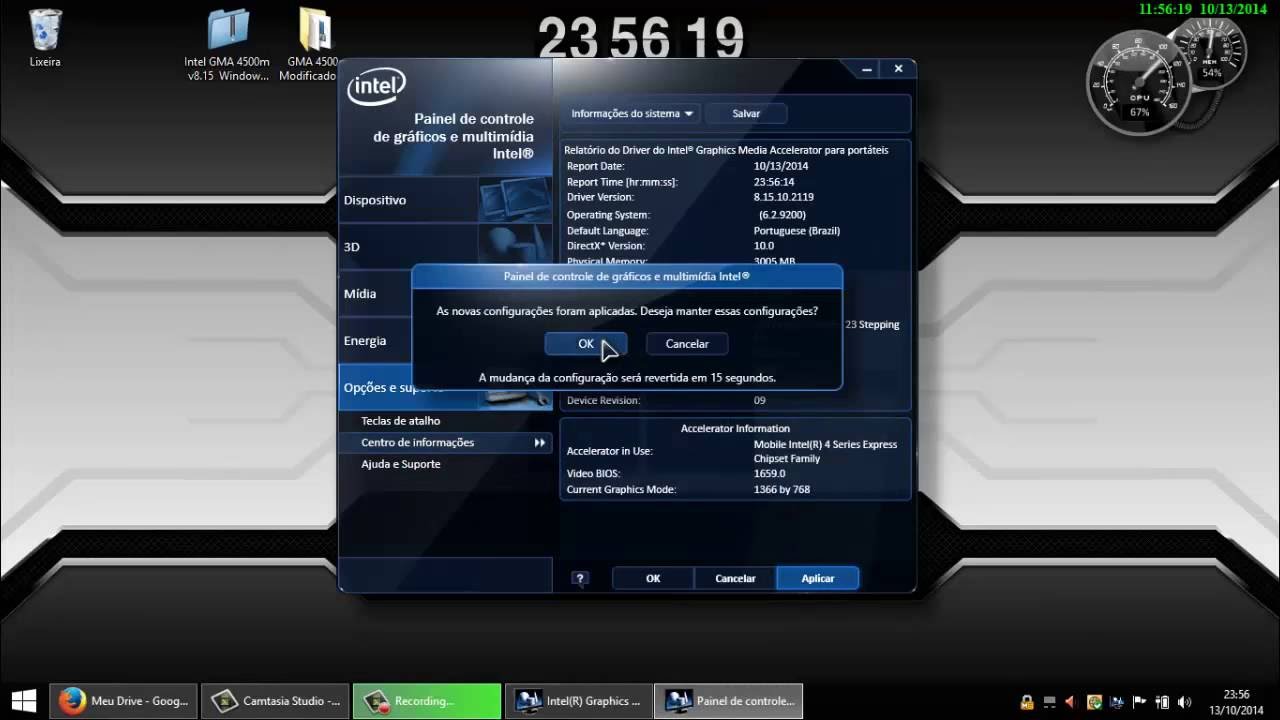The width and height of the screenshot is (1280, 720).
Task: Click the Report Time value 23:56:14
Action: click(774, 182)
